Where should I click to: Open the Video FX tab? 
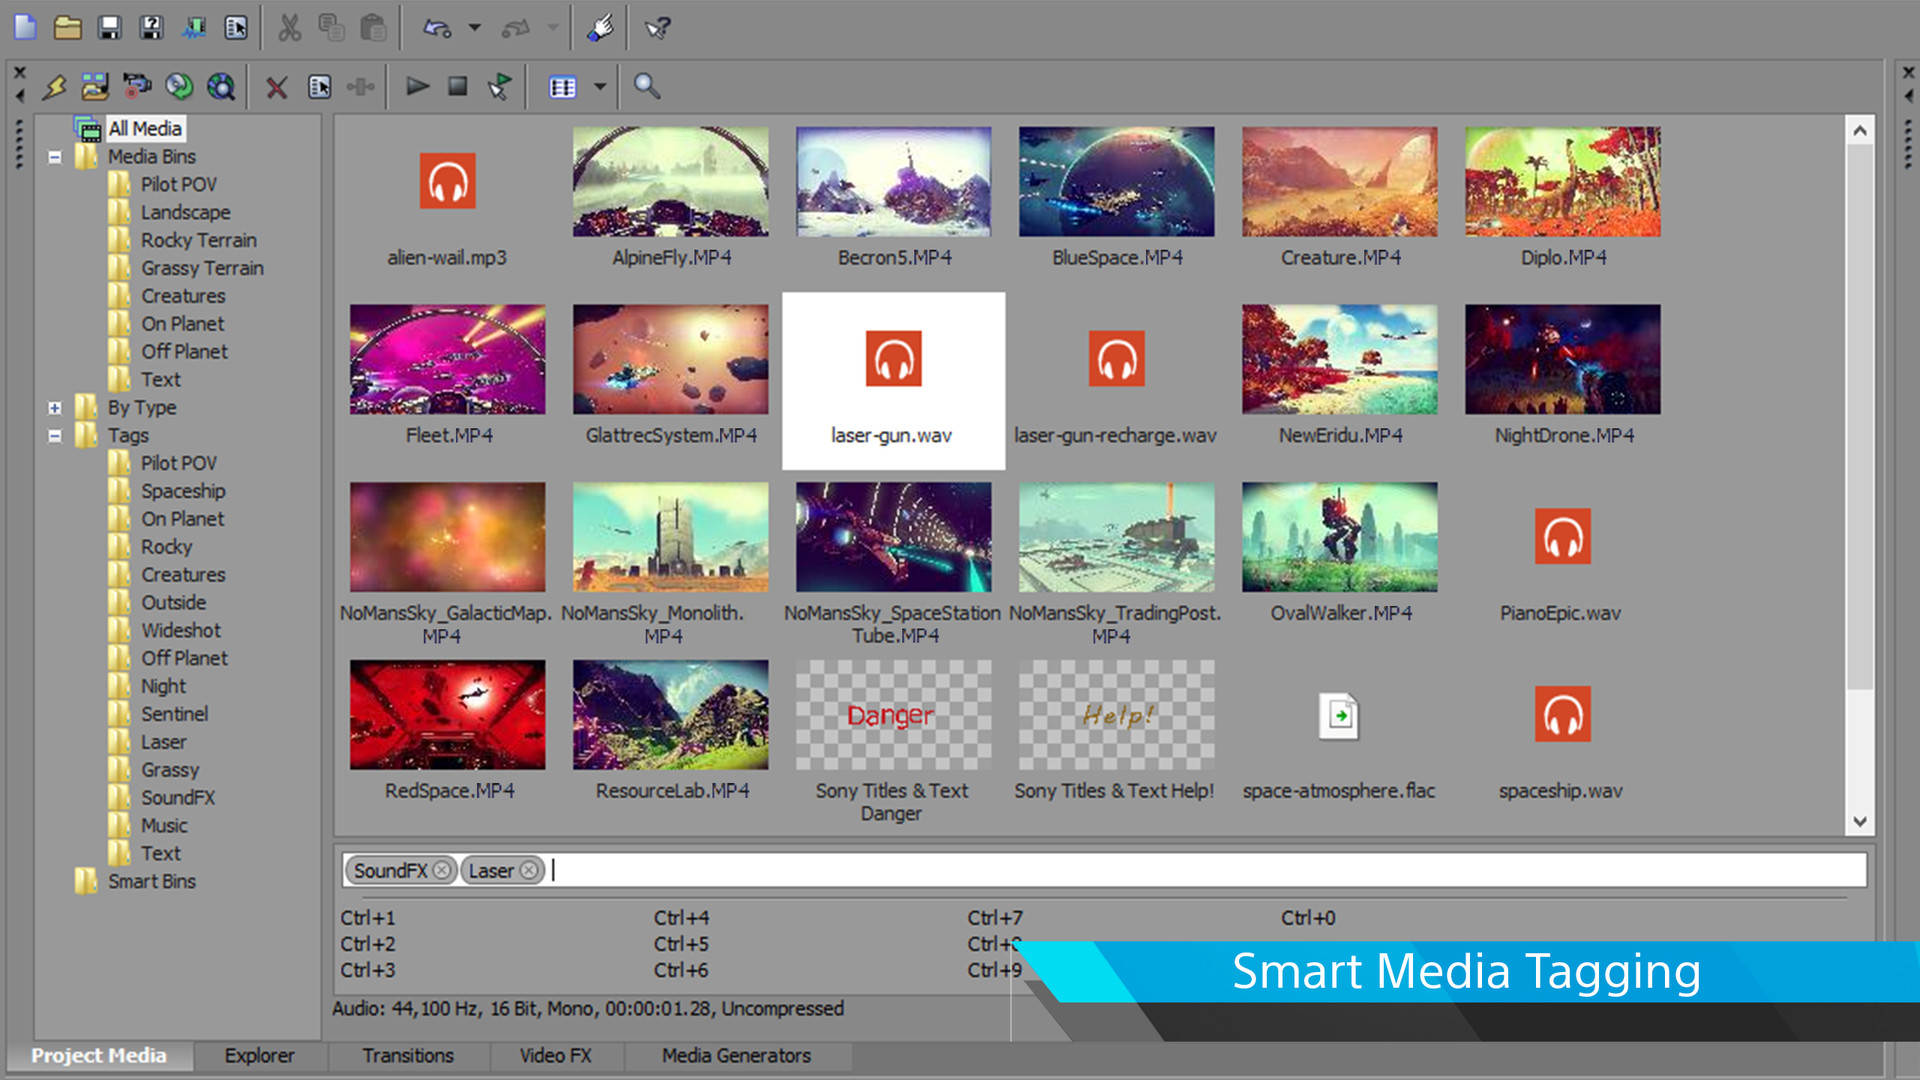[556, 1056]
